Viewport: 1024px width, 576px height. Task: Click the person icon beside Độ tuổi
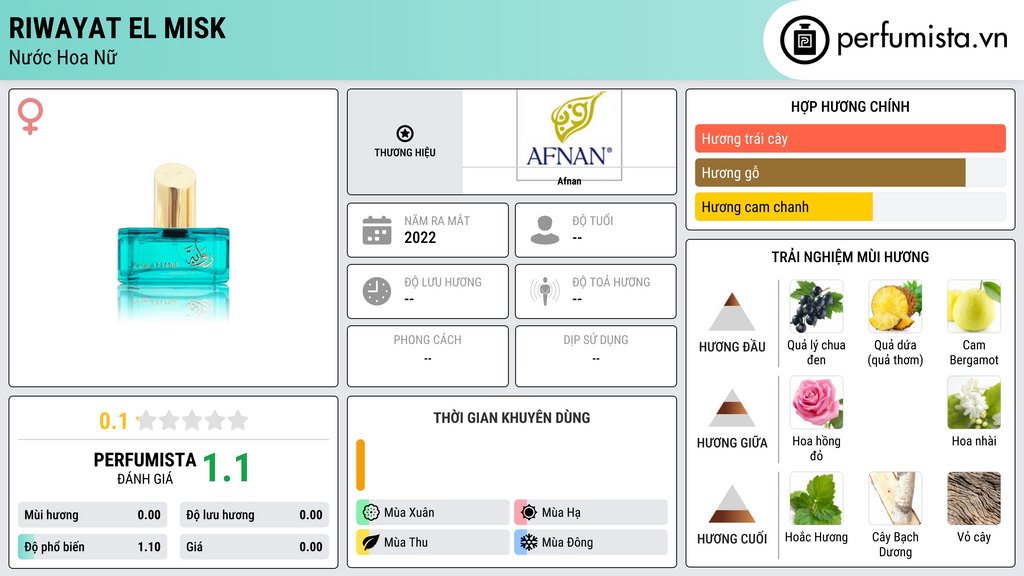click(x=544, y=230)
